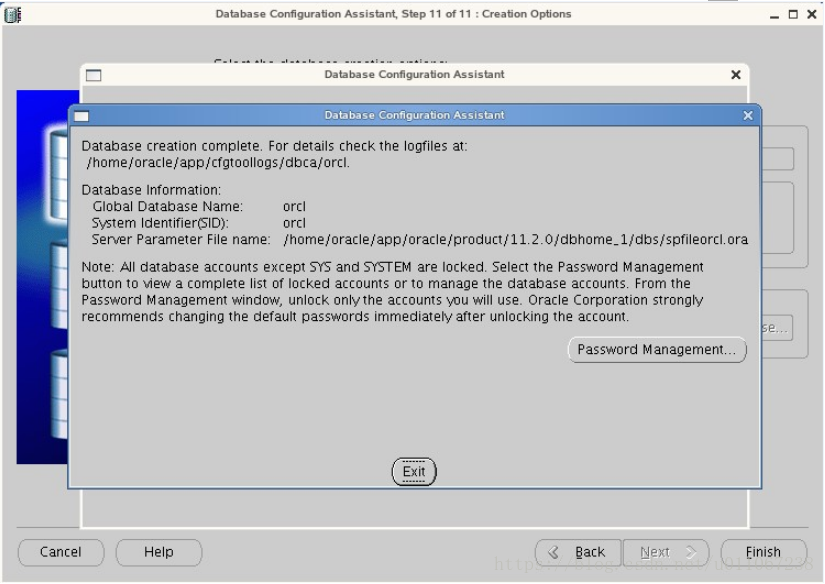This screenshot has height=584, width=825.
Task: Click the 'Server Parameter File name:' label
Action: tap(181, 240)
